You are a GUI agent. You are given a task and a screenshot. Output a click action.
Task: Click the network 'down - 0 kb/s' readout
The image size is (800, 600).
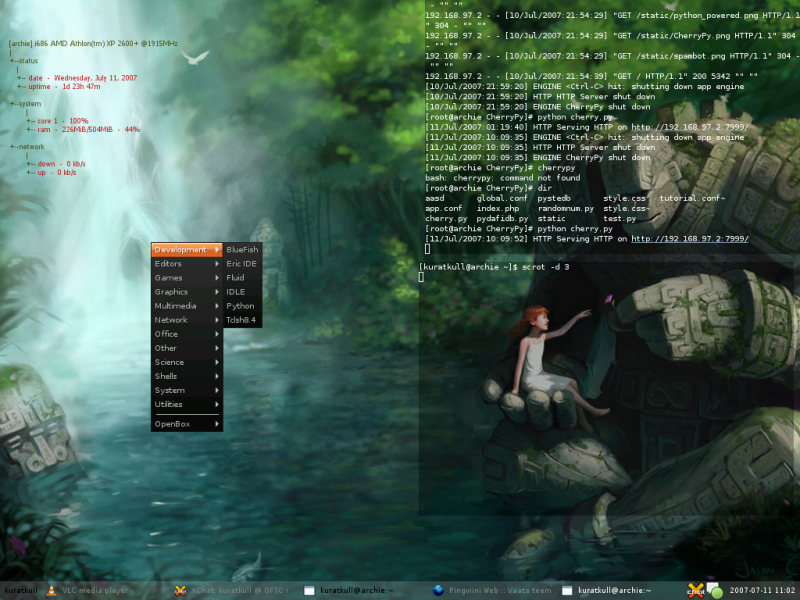(61, 164)
